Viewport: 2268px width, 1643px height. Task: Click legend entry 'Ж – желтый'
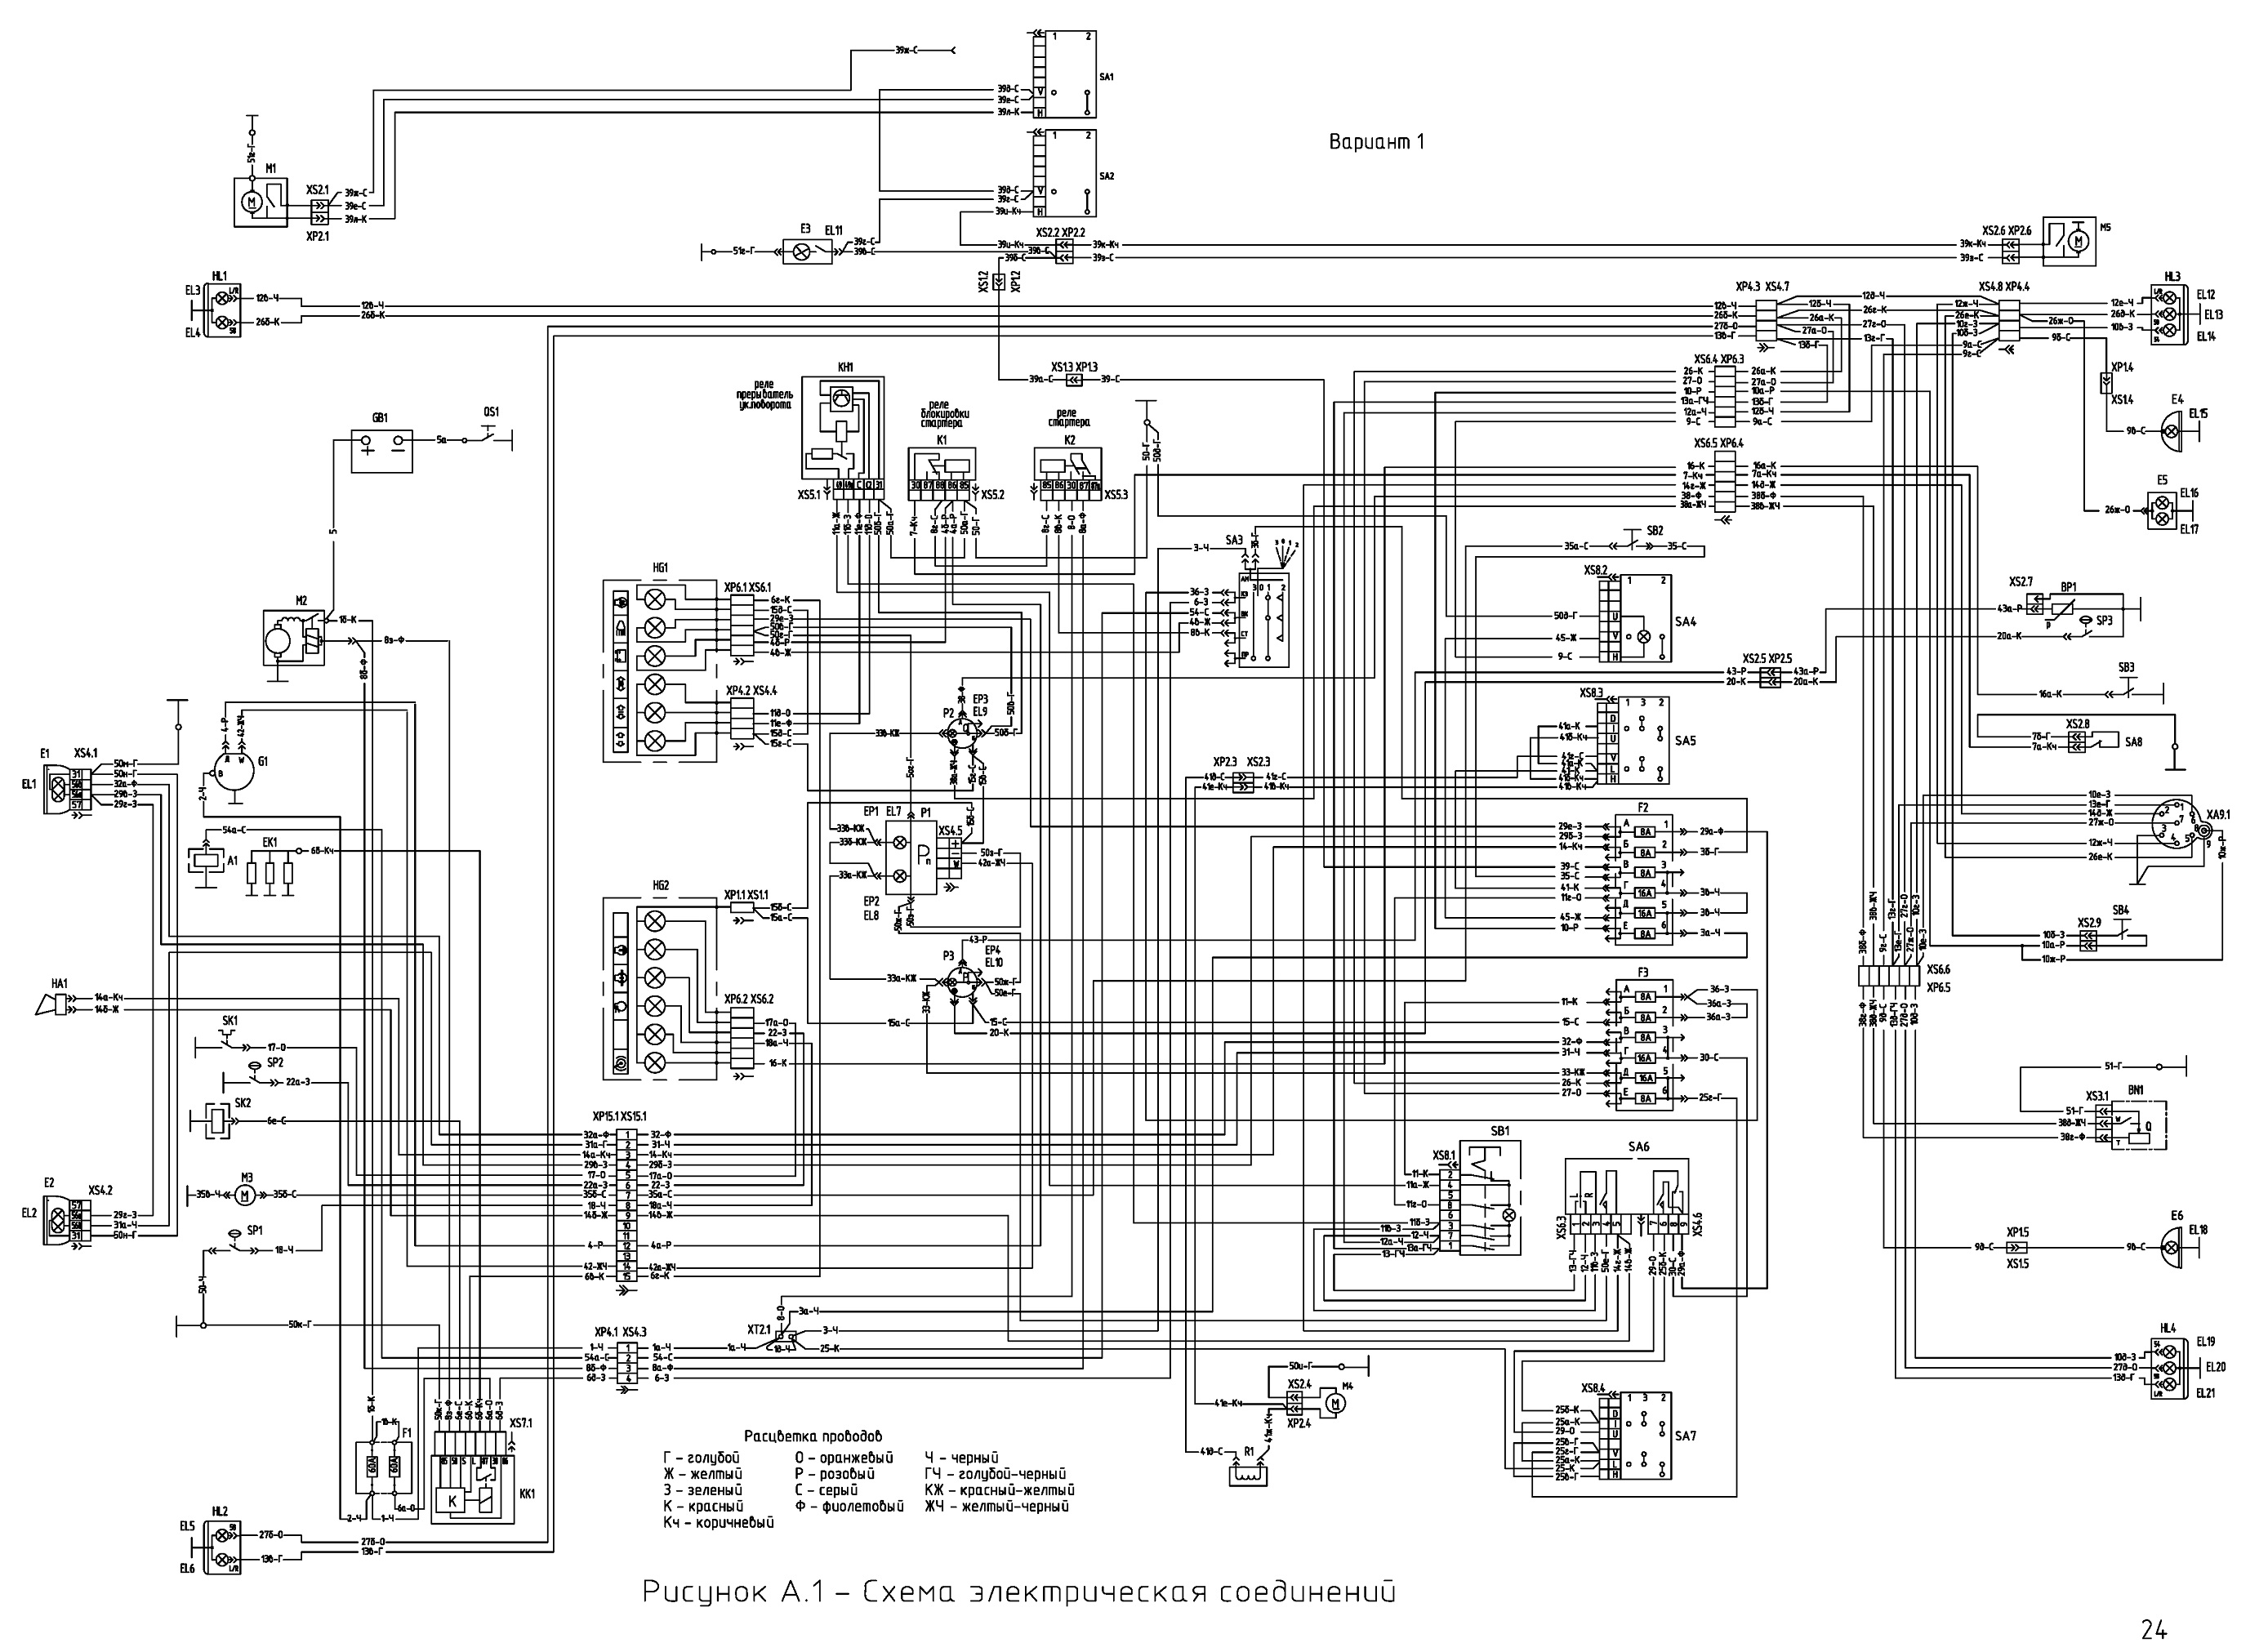(x=702, y=1474)
